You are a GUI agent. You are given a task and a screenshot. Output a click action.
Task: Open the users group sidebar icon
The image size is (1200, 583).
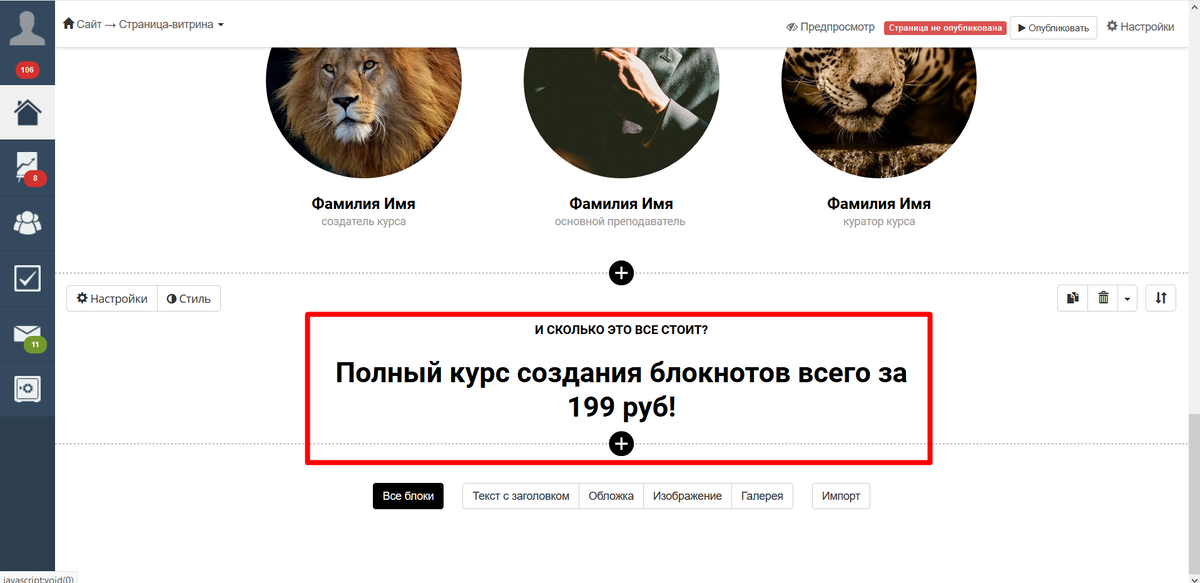point(27,222)
